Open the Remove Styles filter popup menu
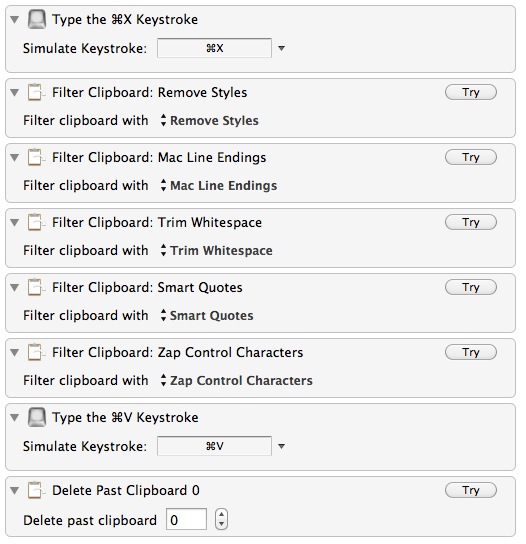This screenshot has height=544, width=526. click(210, 121)
